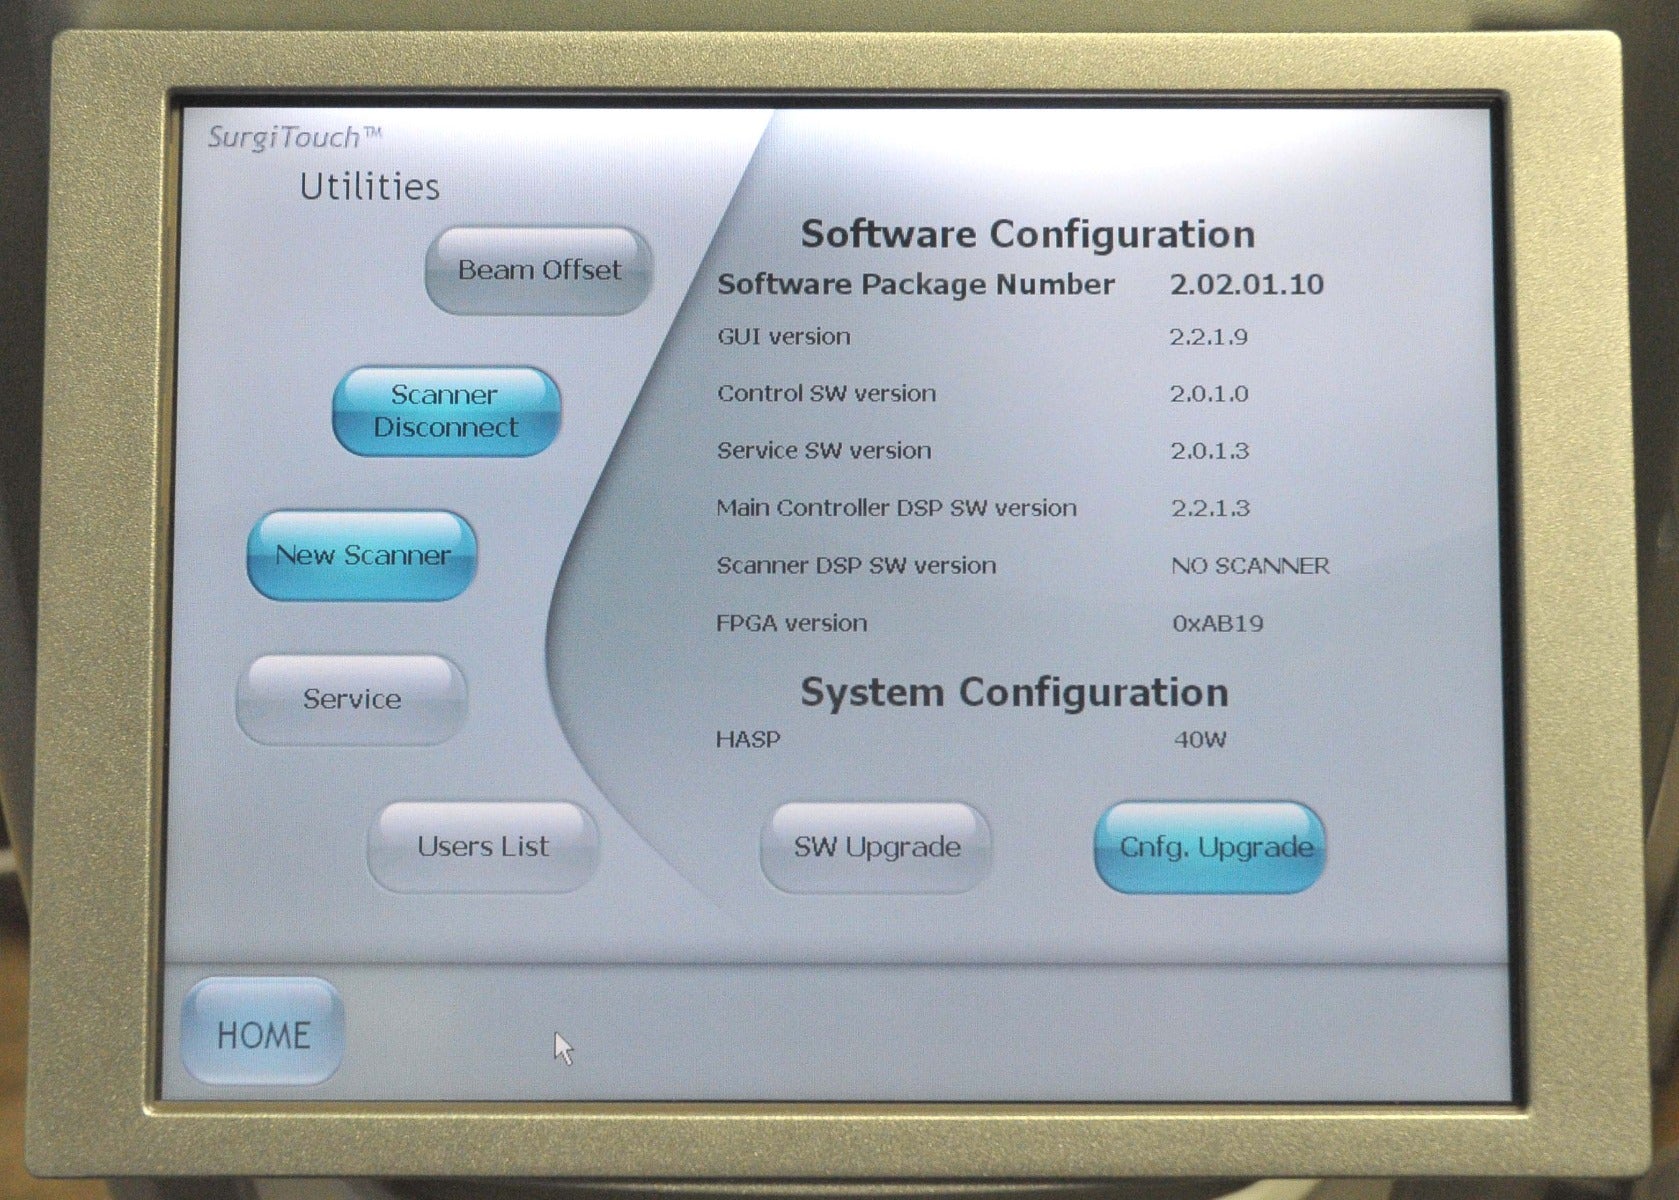Open the Service menu button
This screenshot has height=1200, width=1679.
click(x=352, y=699)
